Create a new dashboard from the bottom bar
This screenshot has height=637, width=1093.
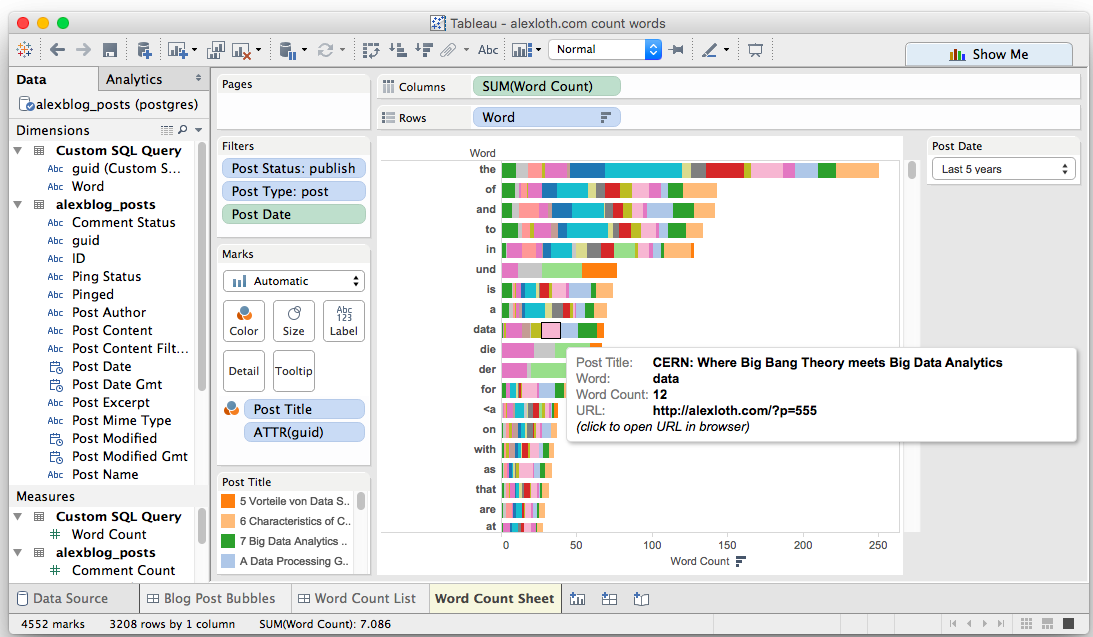pos(609,597)
